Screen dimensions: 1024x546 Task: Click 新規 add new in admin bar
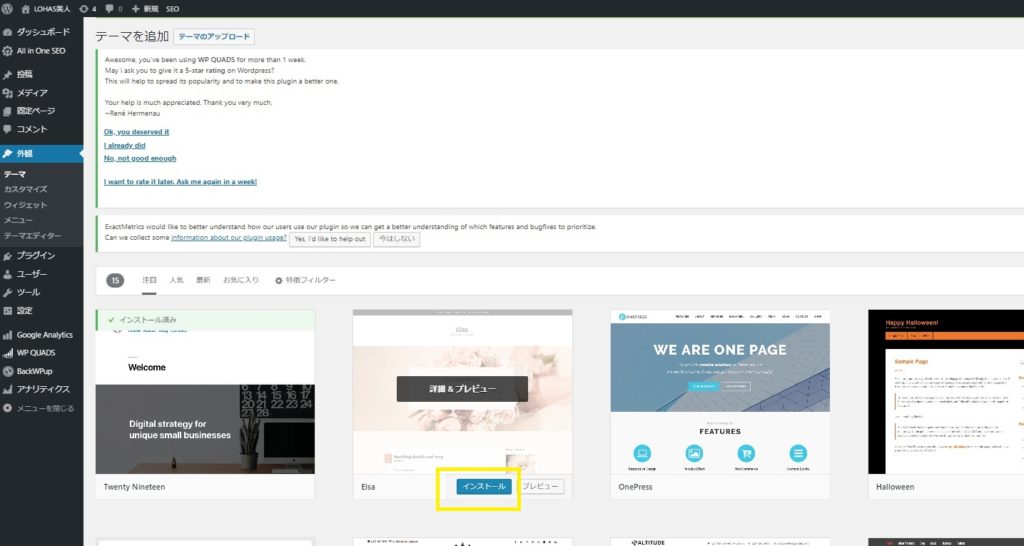[145, 8]
